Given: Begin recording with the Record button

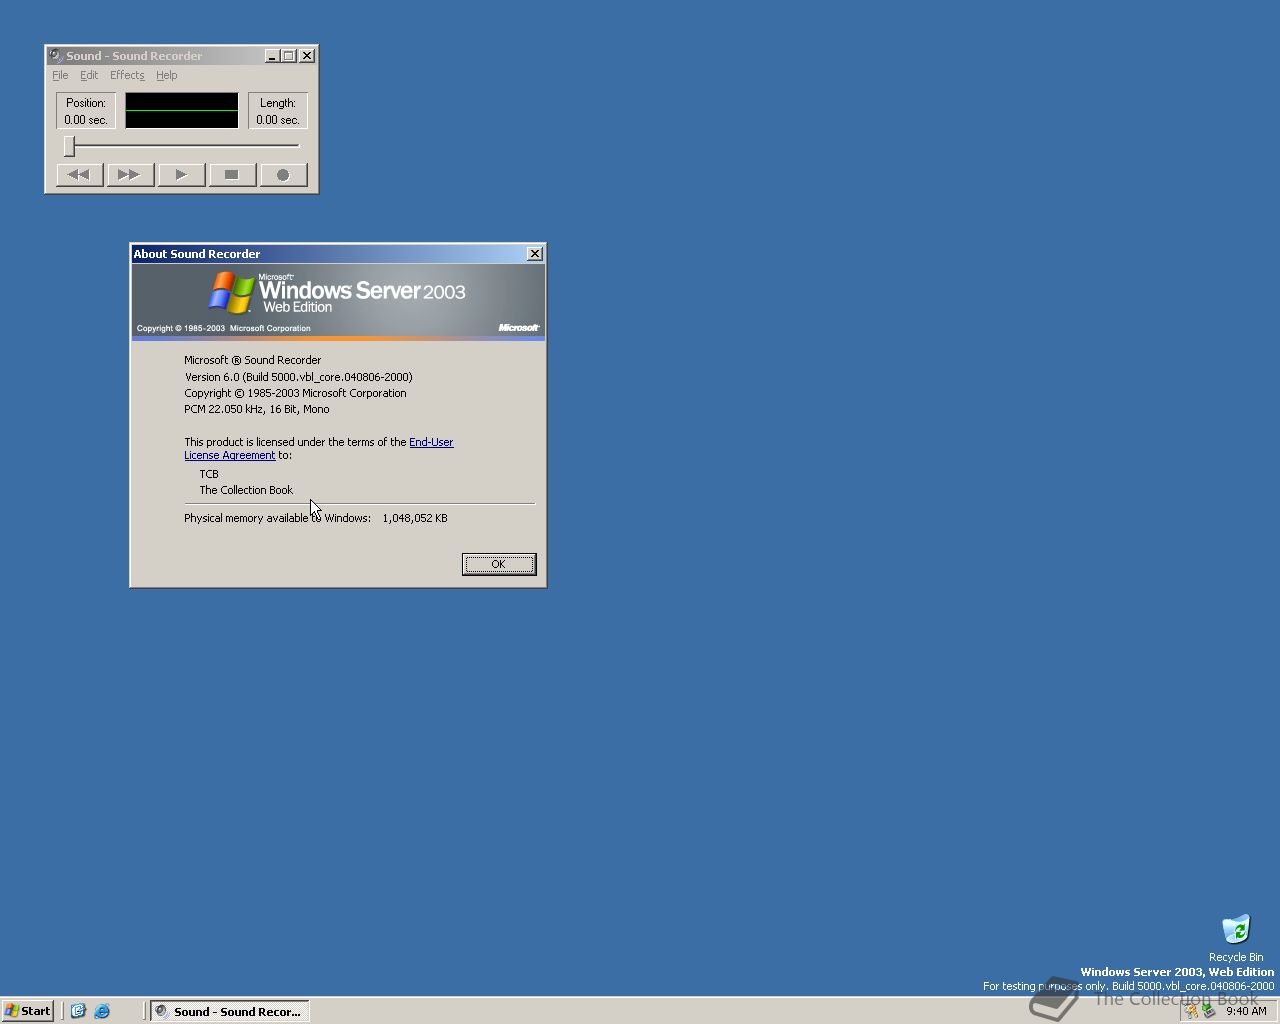Looking at the screenshot, I should (283, 175).
